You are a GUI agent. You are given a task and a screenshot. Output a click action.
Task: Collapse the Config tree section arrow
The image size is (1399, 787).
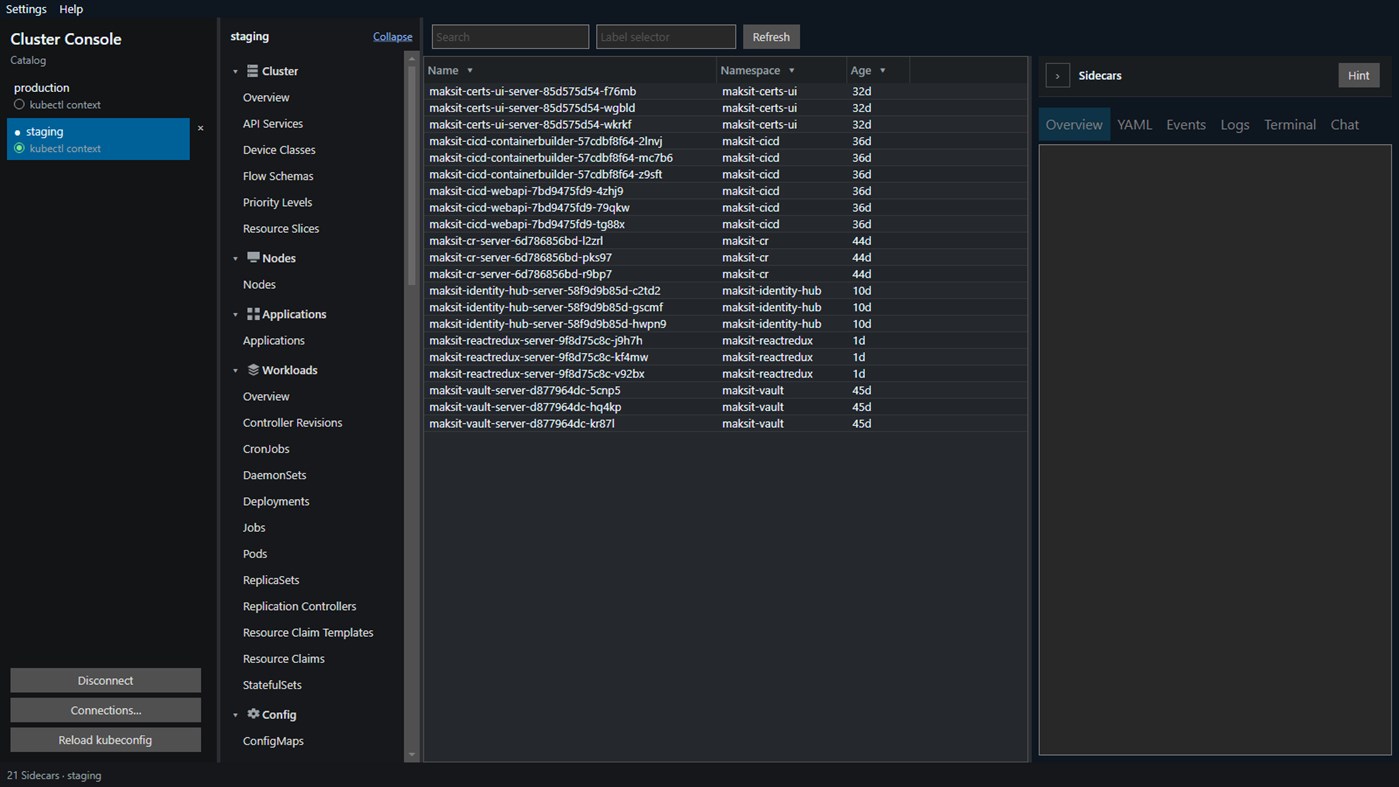(236, 715)
